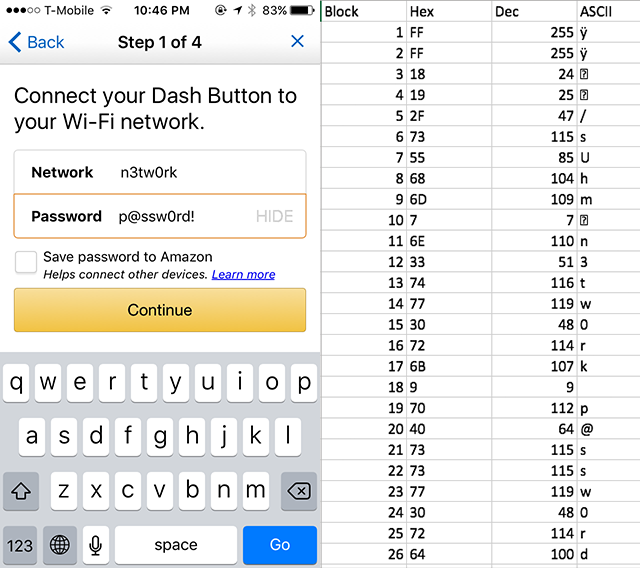Screen dimensions: 640x568
Task: Tap the v key
Action: tap(160, 491)
